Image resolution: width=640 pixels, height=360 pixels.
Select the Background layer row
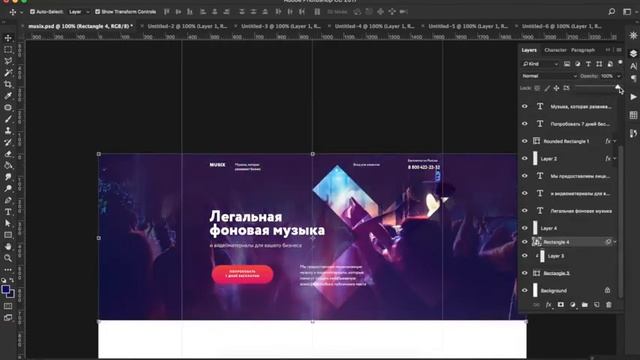pos(569,291)
